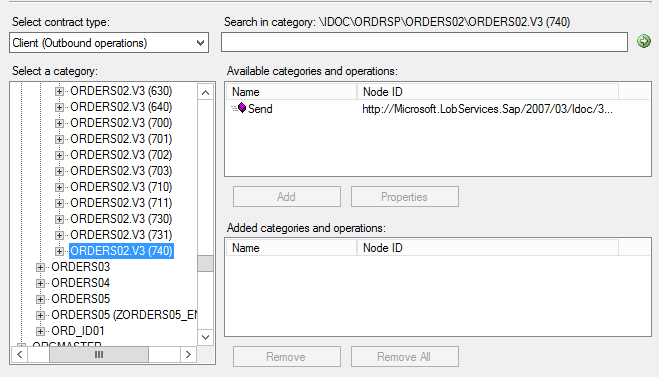Select the ORD_ID01 category
This screenshot has height=377, width=659.
pyautogui.click(x=78, y=331)
